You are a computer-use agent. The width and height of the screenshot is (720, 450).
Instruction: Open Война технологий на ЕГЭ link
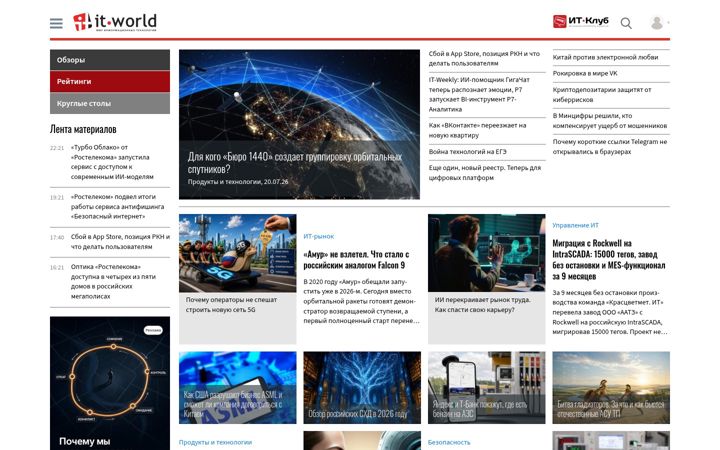point(467,152)
